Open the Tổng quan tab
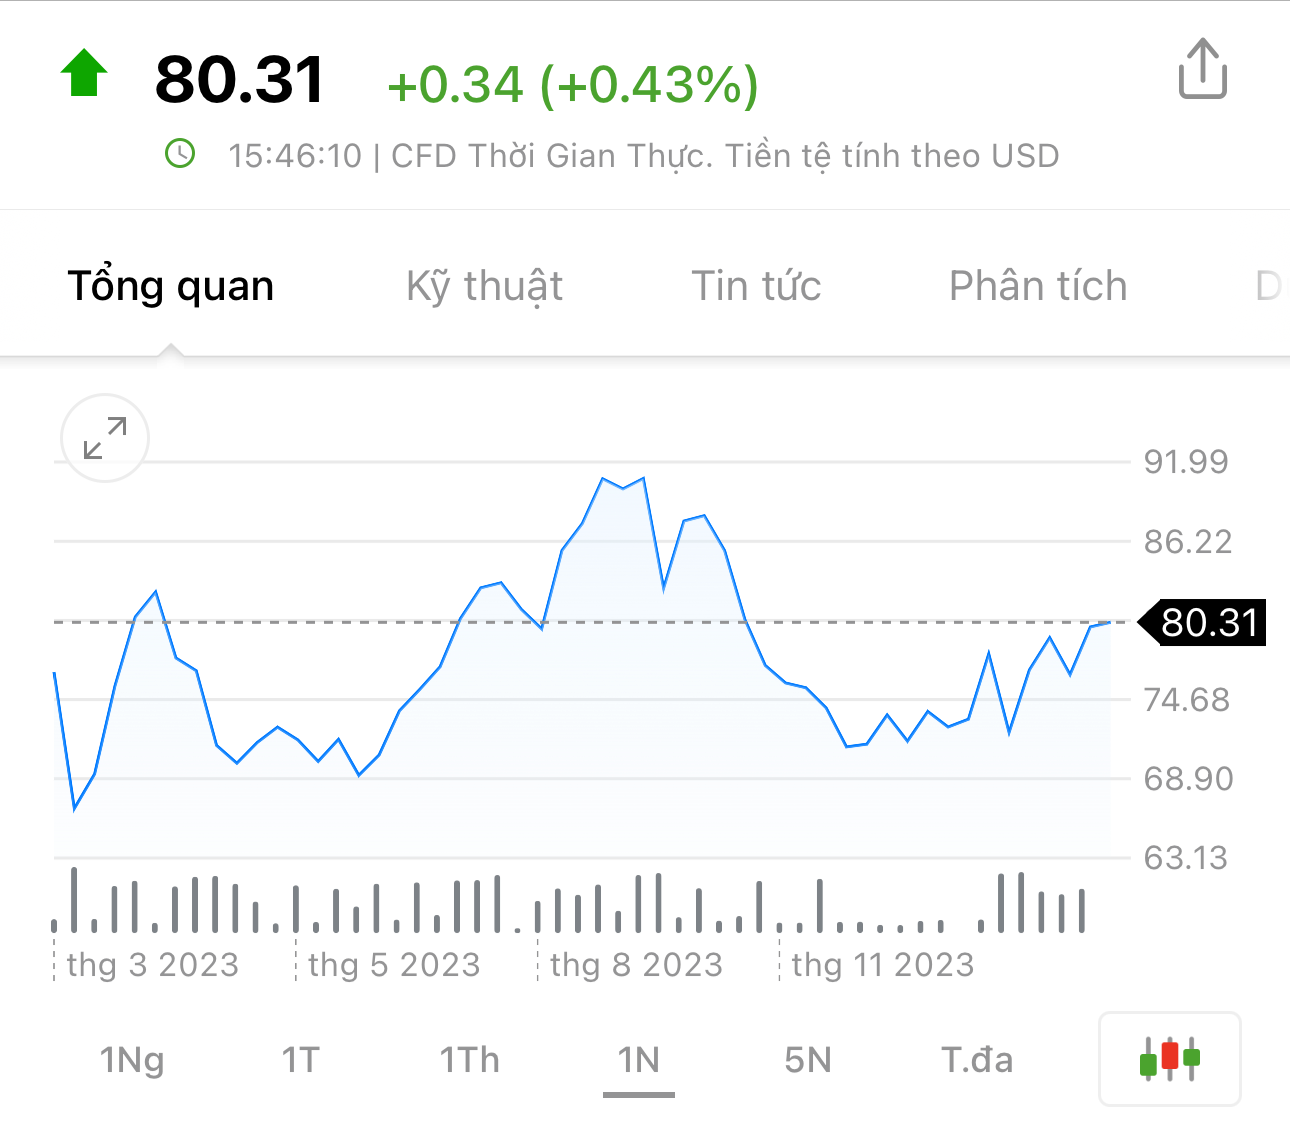 pos(171,286)
